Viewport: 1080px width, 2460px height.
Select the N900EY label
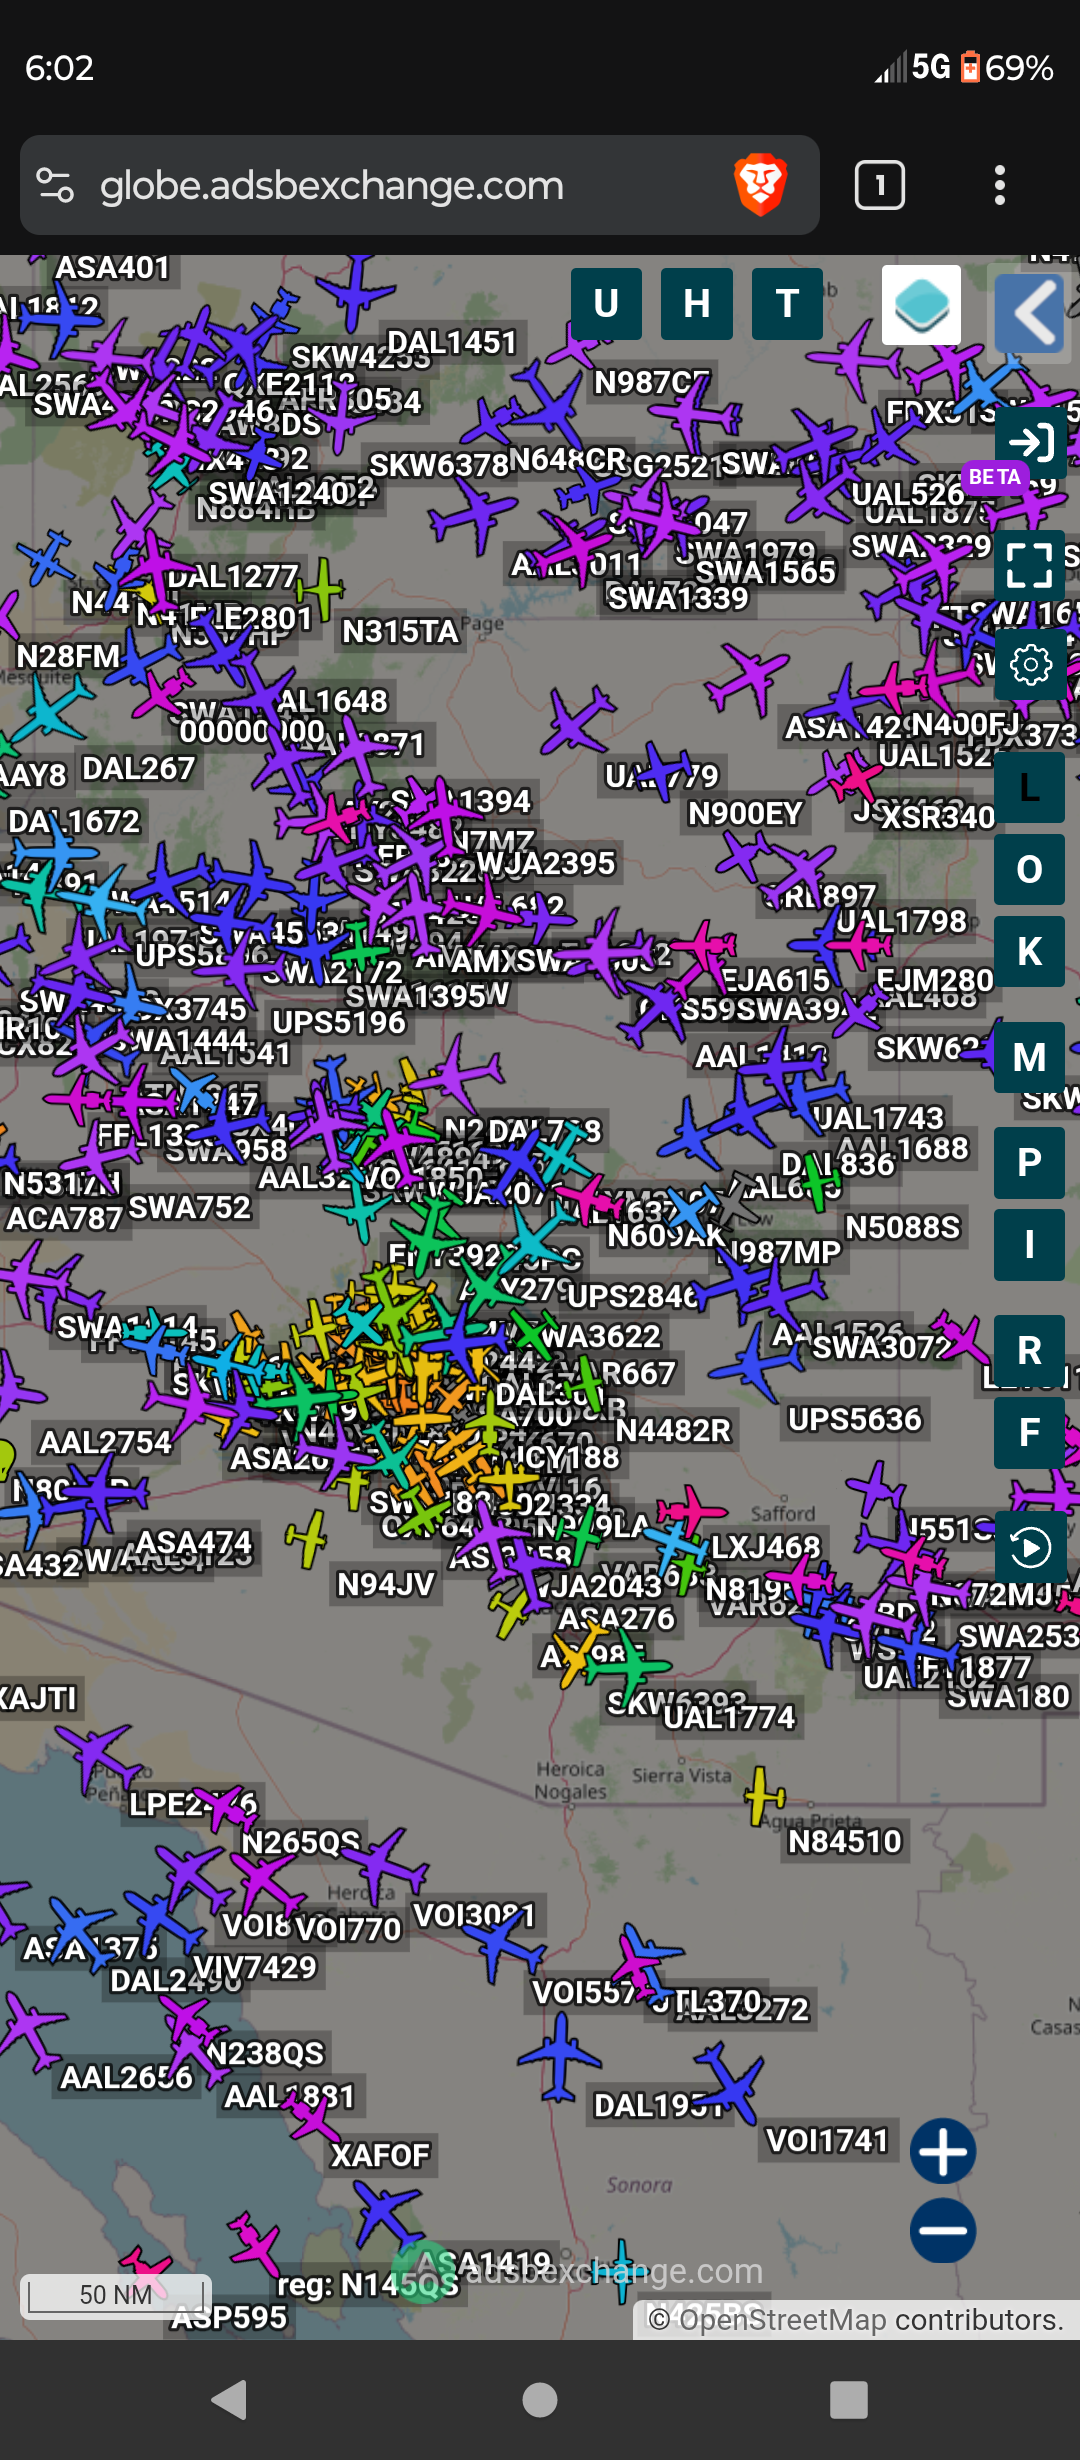[x=745, y=814]
